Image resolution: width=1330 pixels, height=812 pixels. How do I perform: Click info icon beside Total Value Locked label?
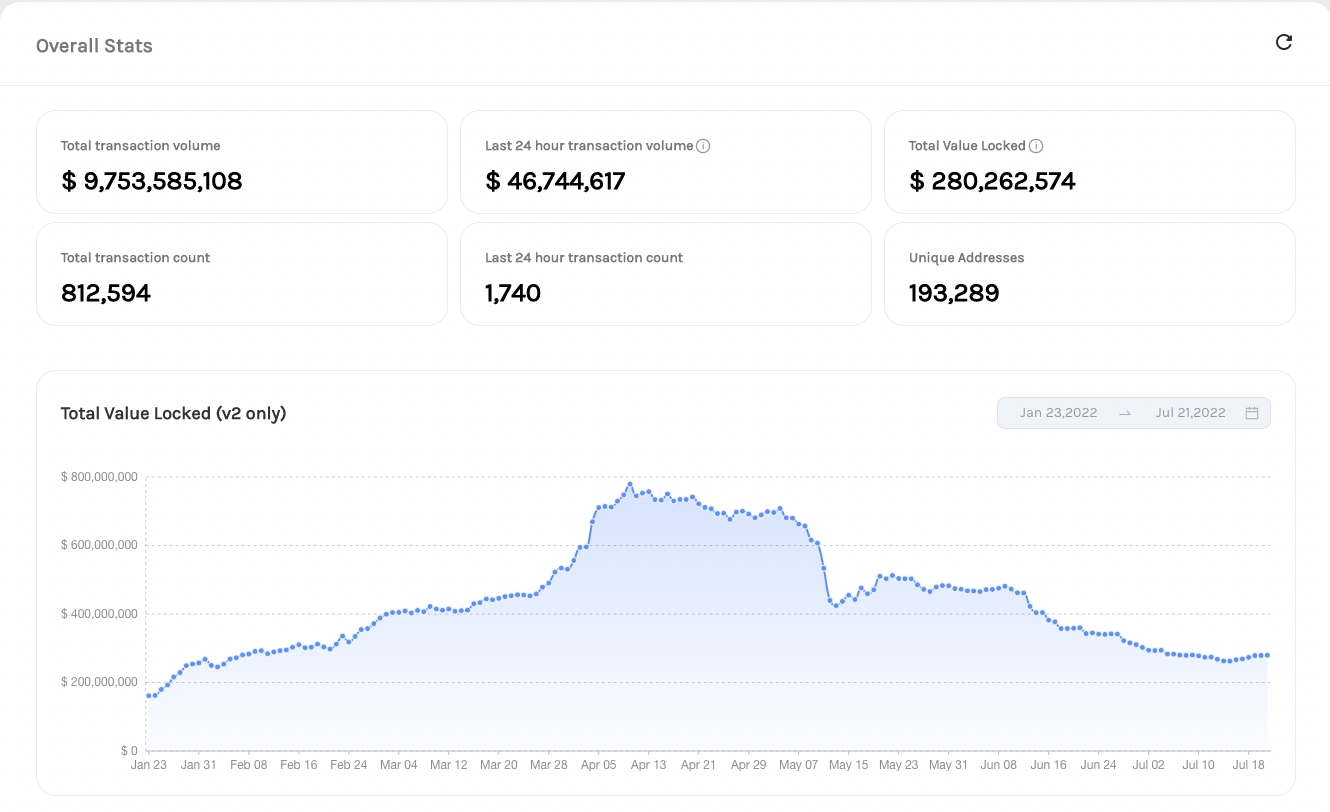point(1036,146)
